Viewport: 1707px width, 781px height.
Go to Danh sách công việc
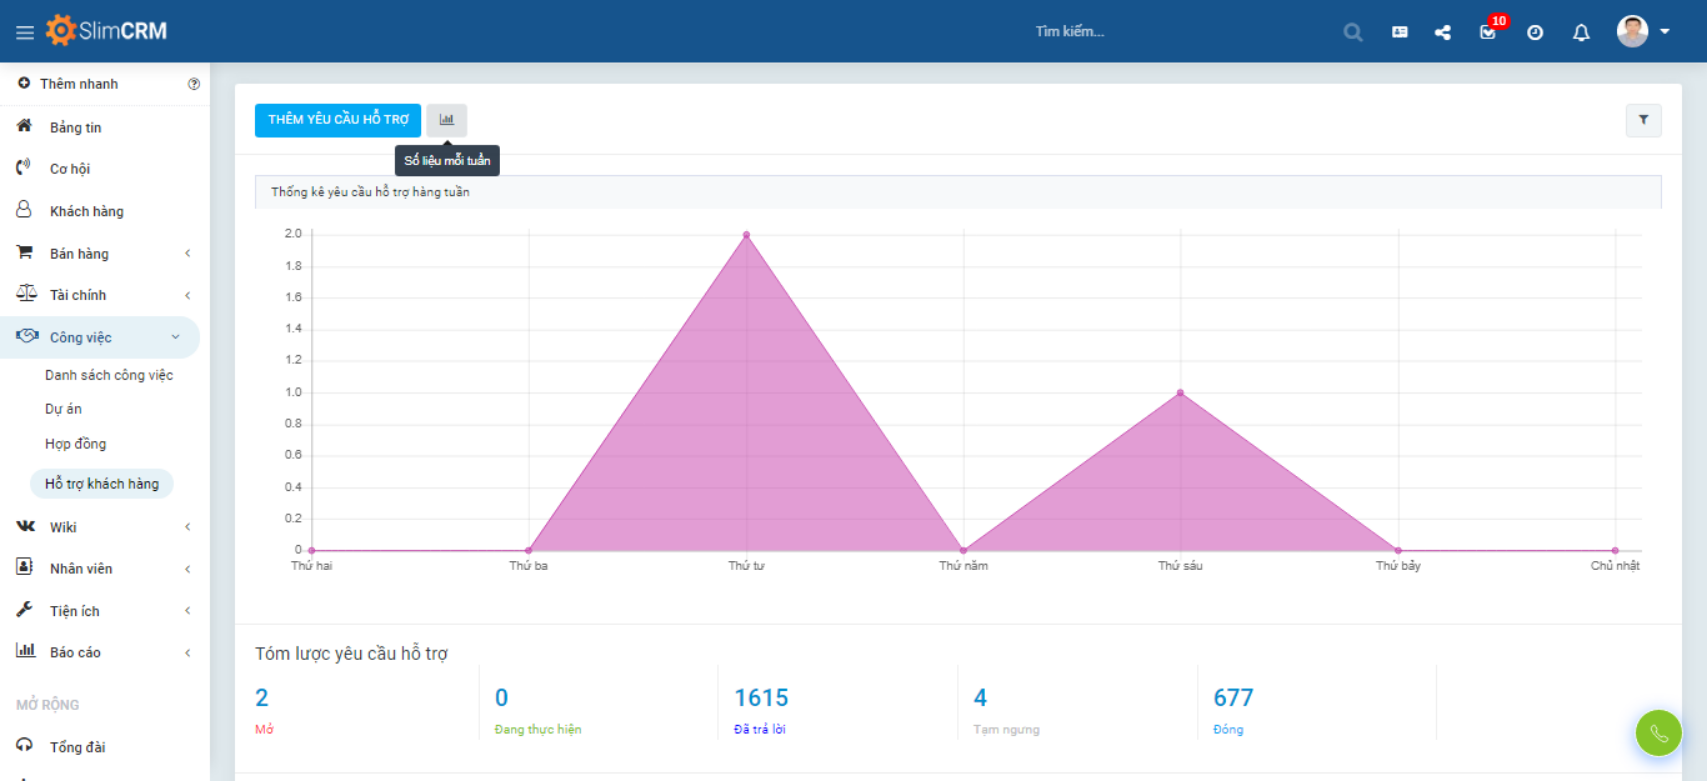coord(109,375)
